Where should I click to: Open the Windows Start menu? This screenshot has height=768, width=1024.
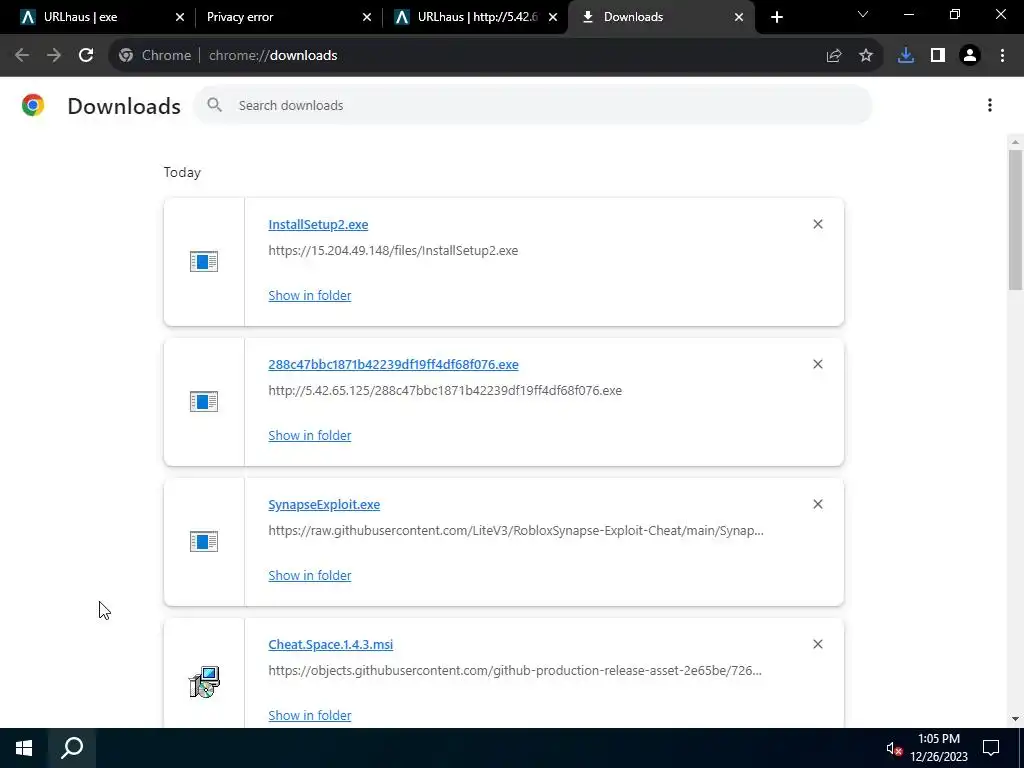(x=24, y=748)
